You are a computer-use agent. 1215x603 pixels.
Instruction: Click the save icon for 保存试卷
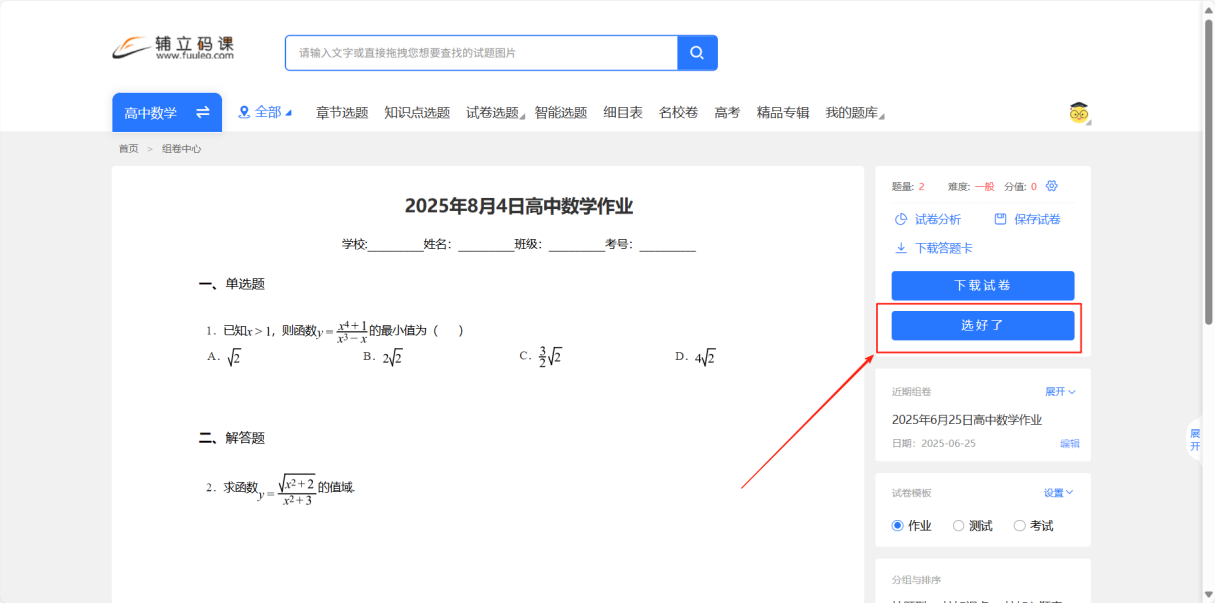pos(1000,219)
